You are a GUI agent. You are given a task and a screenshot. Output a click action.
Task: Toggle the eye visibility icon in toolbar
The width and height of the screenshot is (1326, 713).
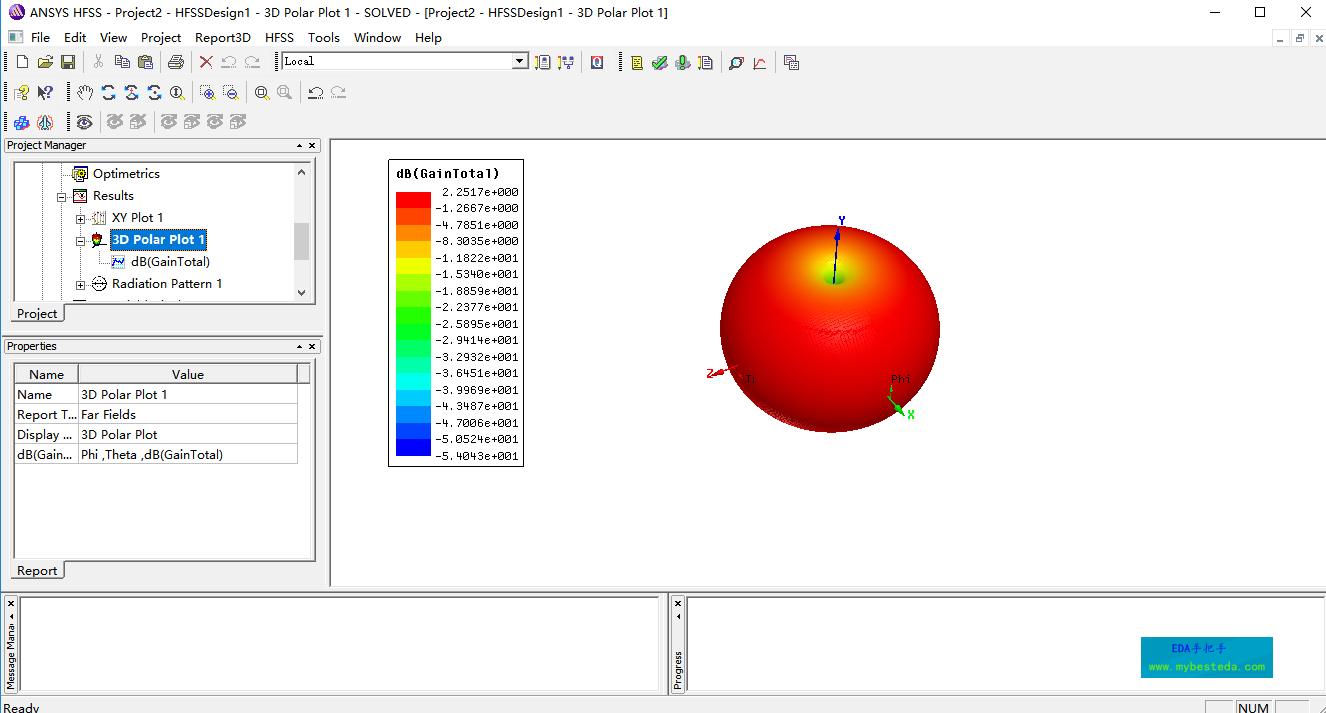coord(85,122)
